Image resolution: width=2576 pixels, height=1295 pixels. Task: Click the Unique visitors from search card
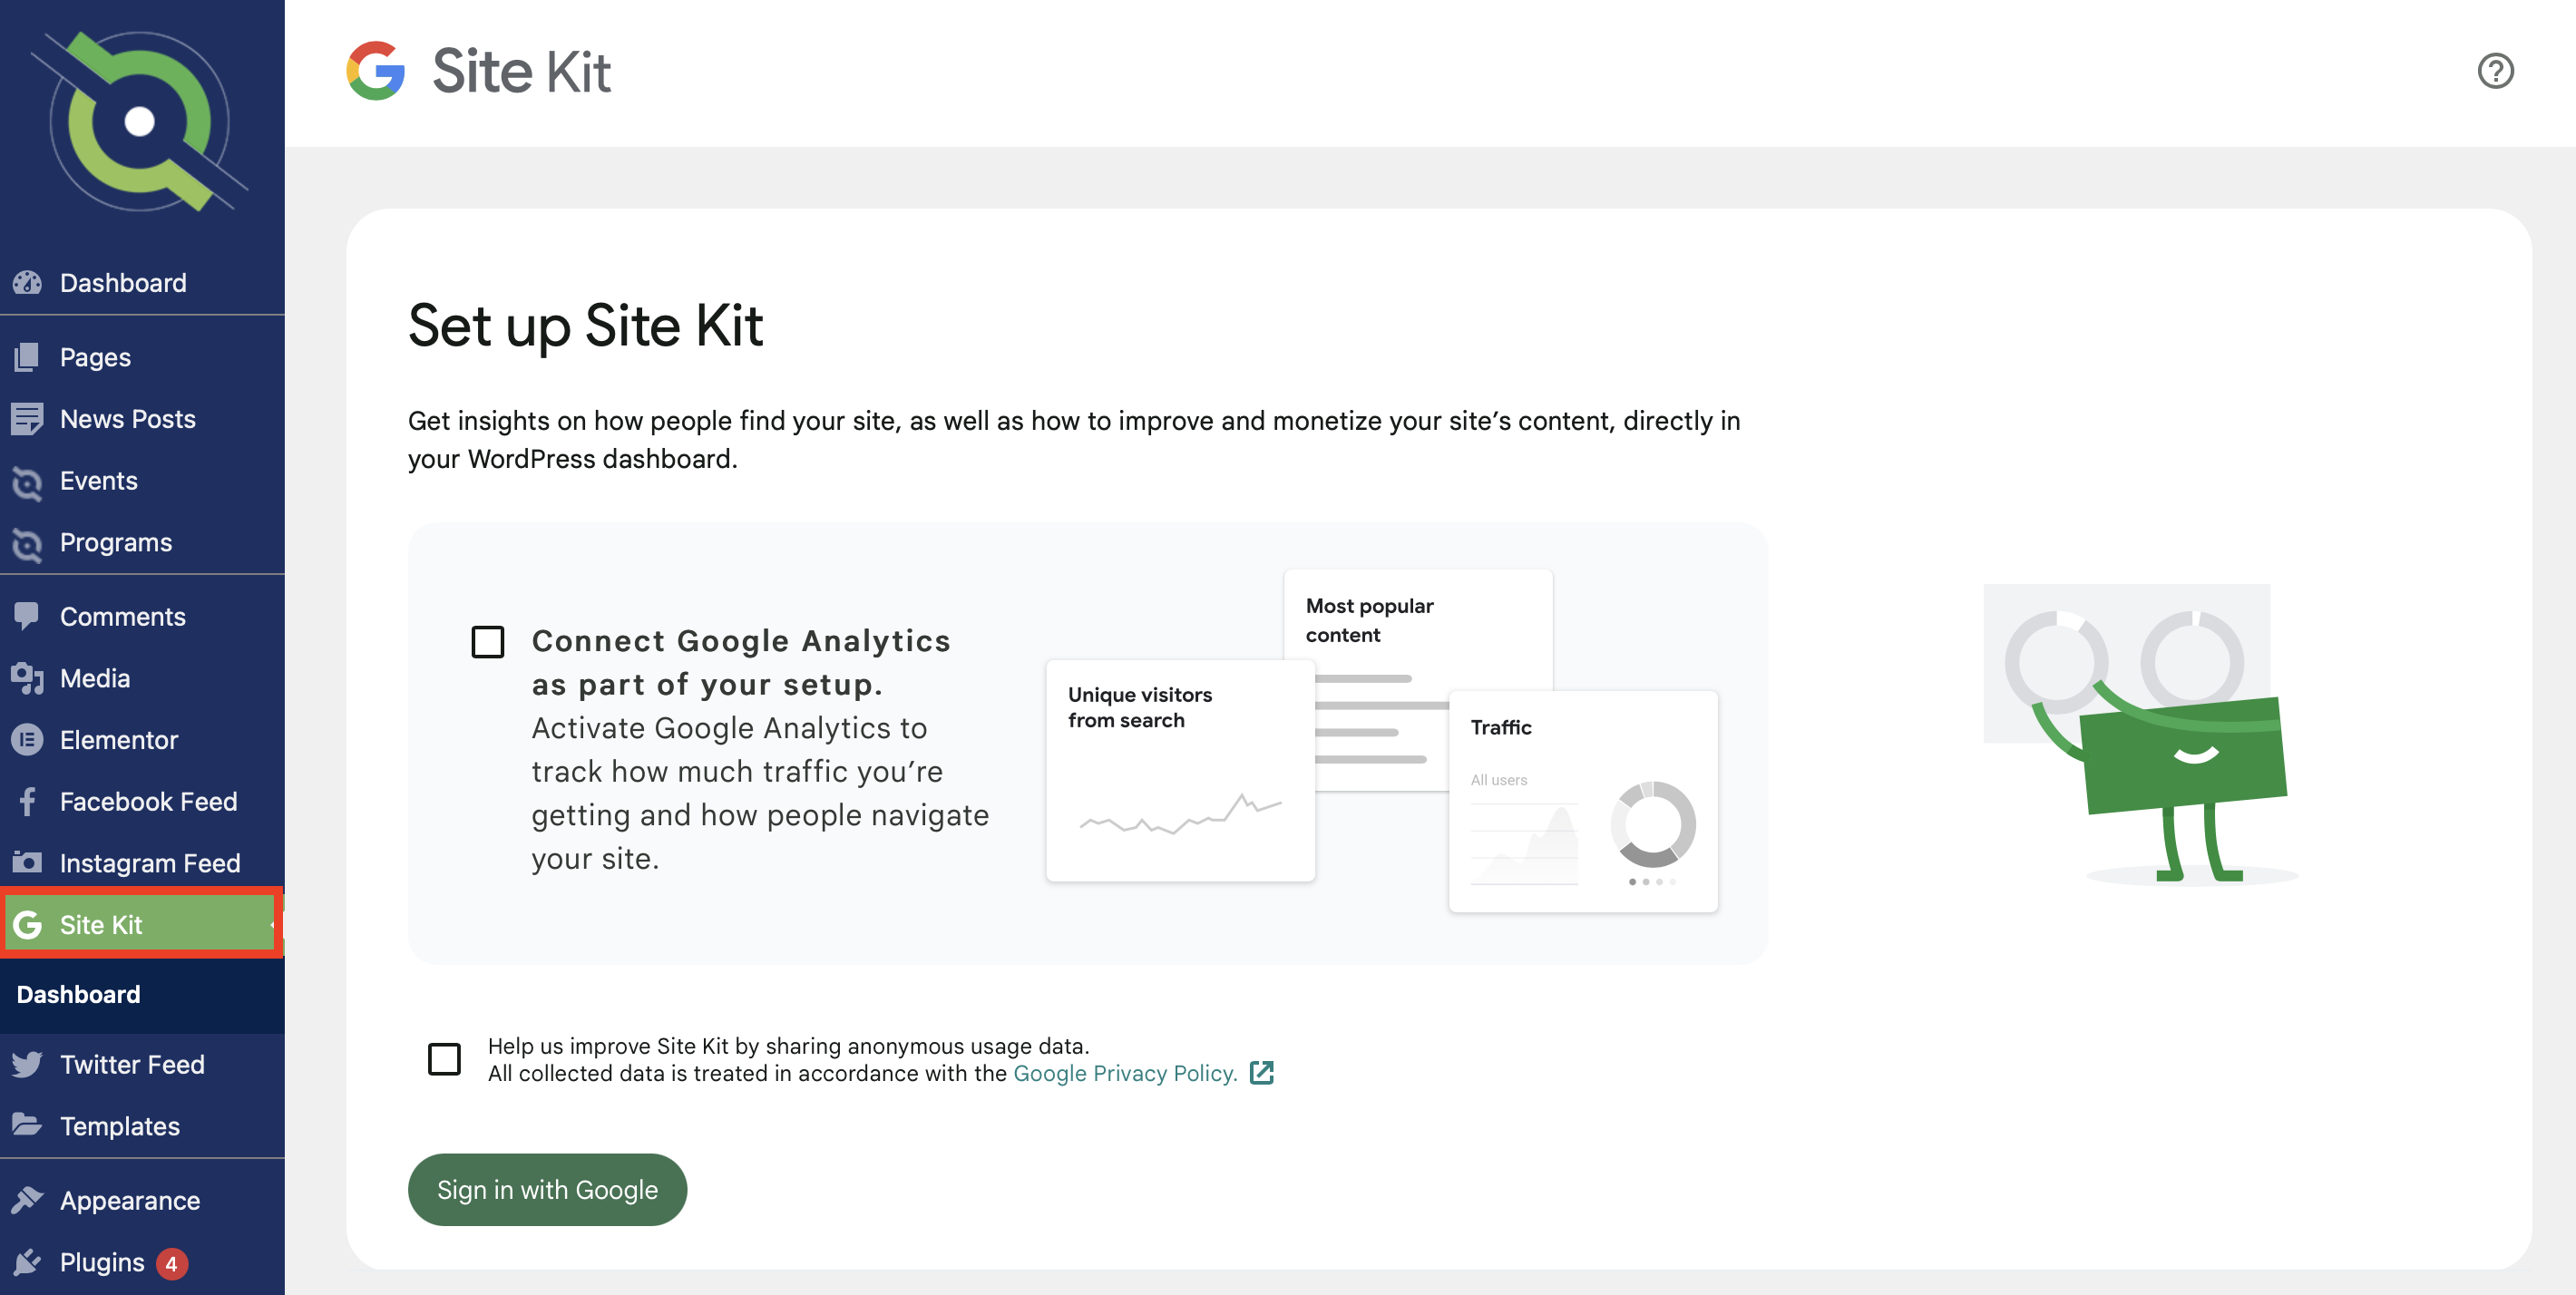coord(1180,770)
